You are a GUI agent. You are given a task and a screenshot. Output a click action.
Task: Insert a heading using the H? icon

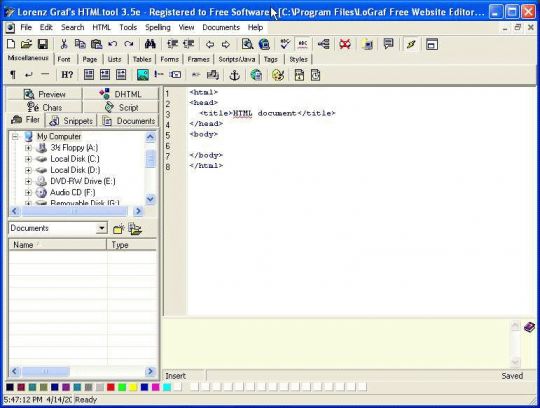pyautogui.click(x=67, y=74)
